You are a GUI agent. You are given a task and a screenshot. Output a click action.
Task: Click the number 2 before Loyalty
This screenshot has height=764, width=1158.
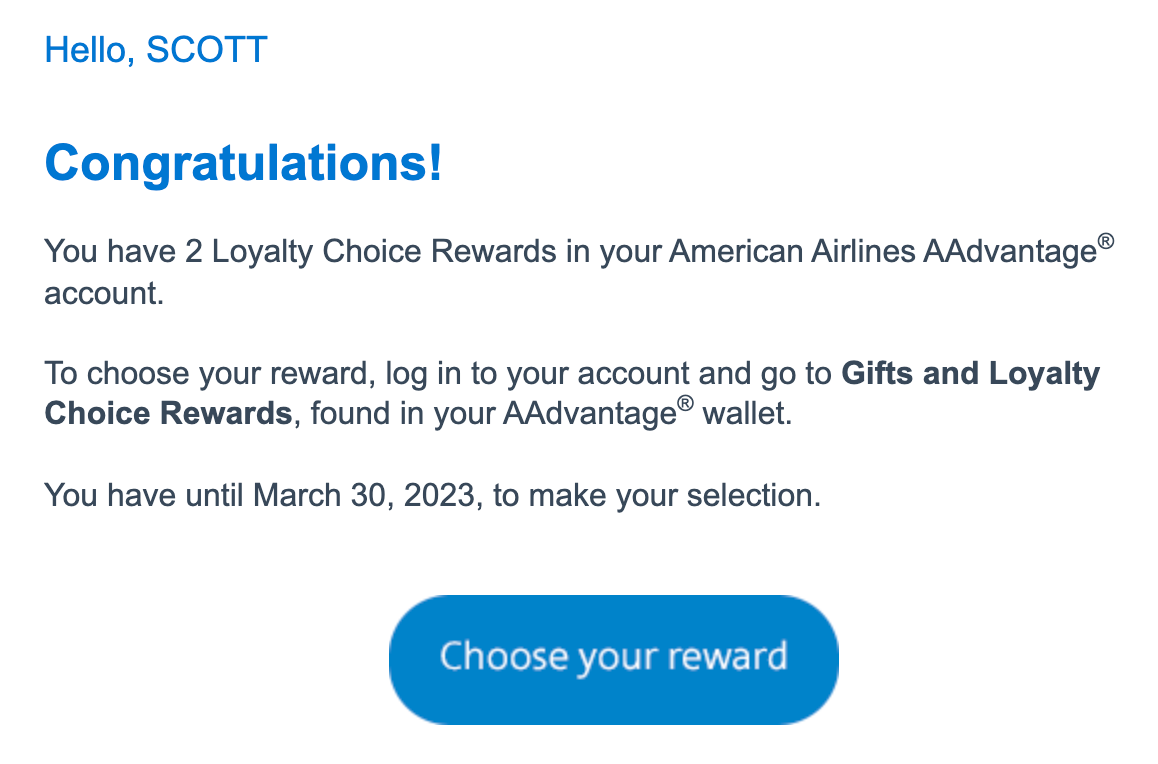tap(194, 252)
